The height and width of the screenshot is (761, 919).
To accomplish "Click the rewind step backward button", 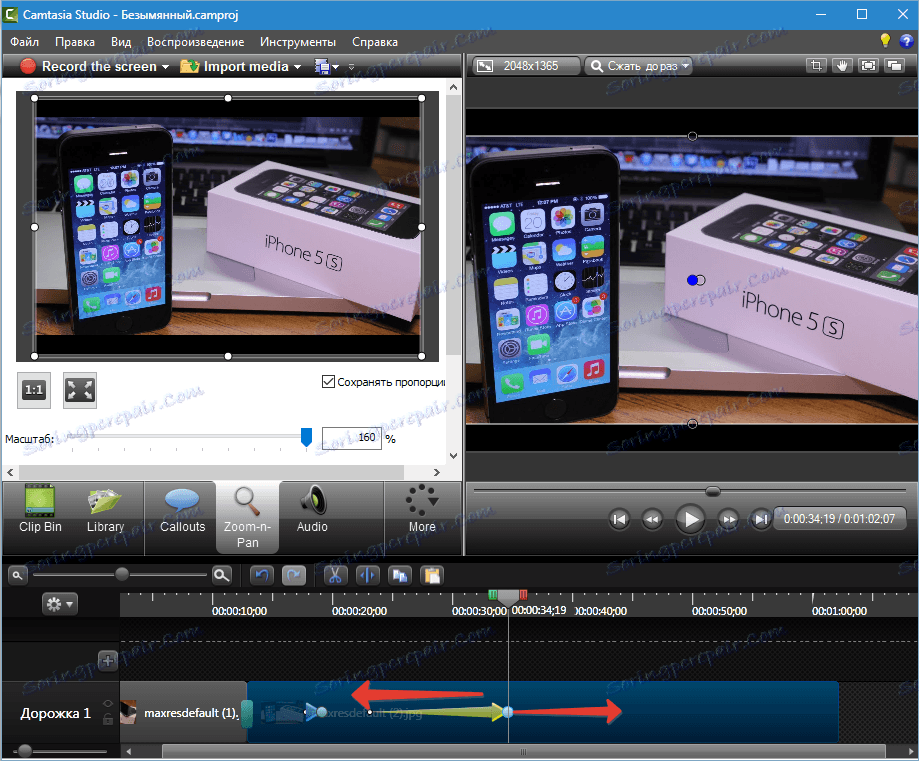I will pyautogui.click(x=652, y=519).
